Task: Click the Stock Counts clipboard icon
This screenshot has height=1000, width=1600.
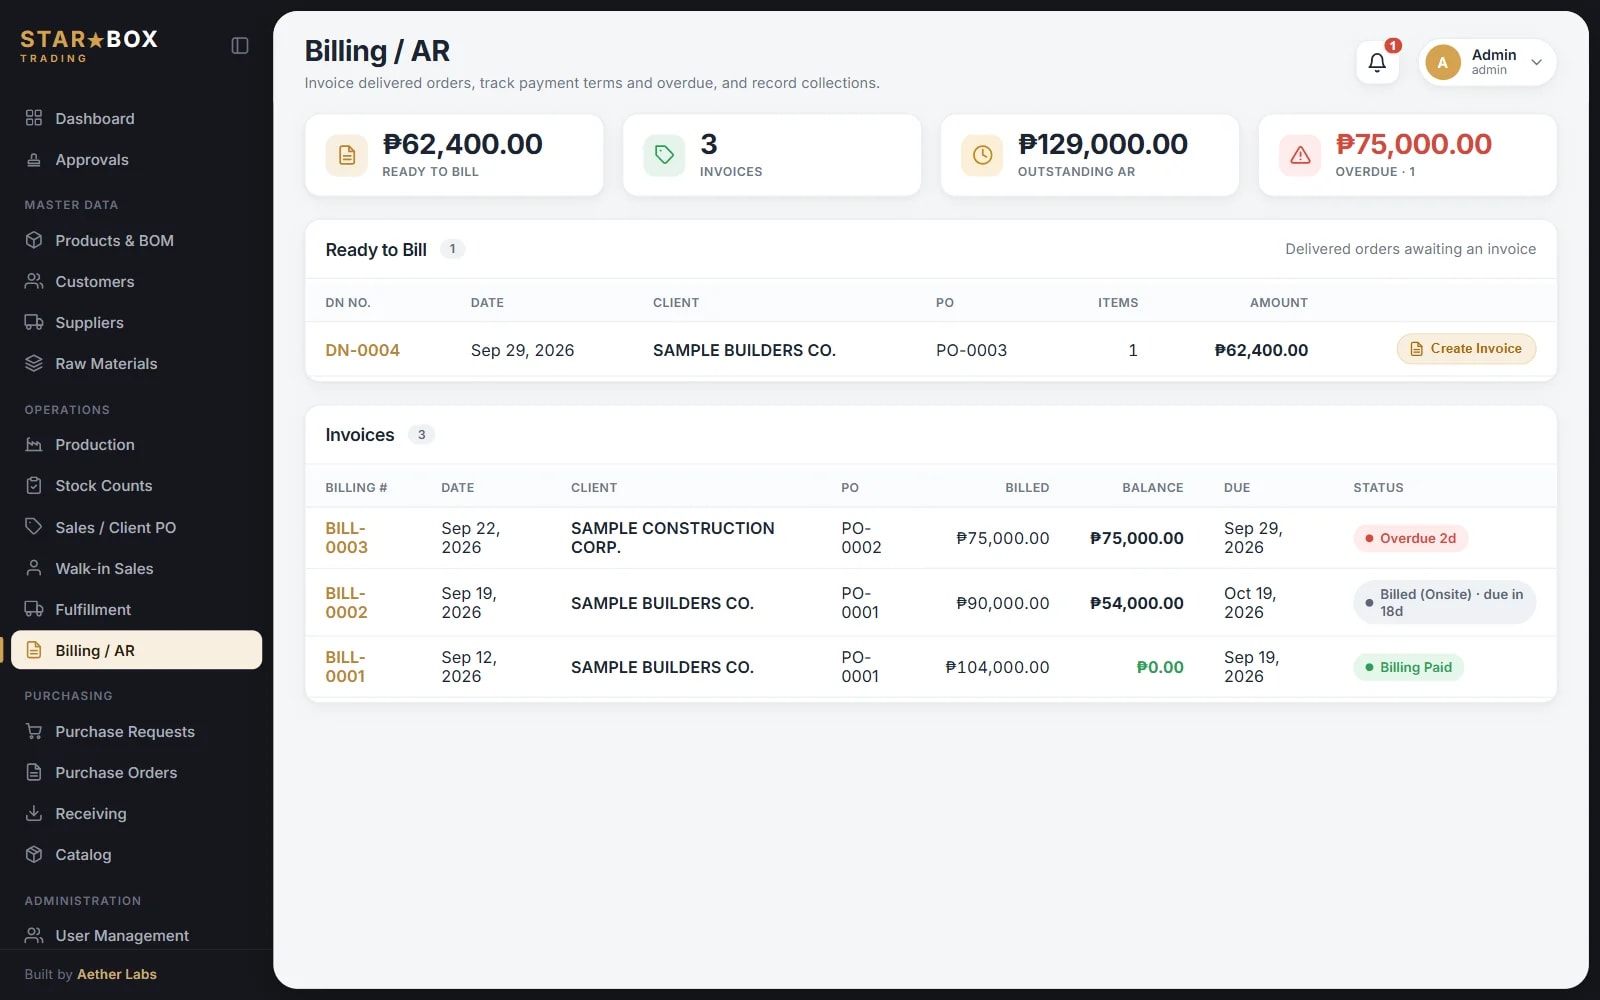Action: pos(34,485)
